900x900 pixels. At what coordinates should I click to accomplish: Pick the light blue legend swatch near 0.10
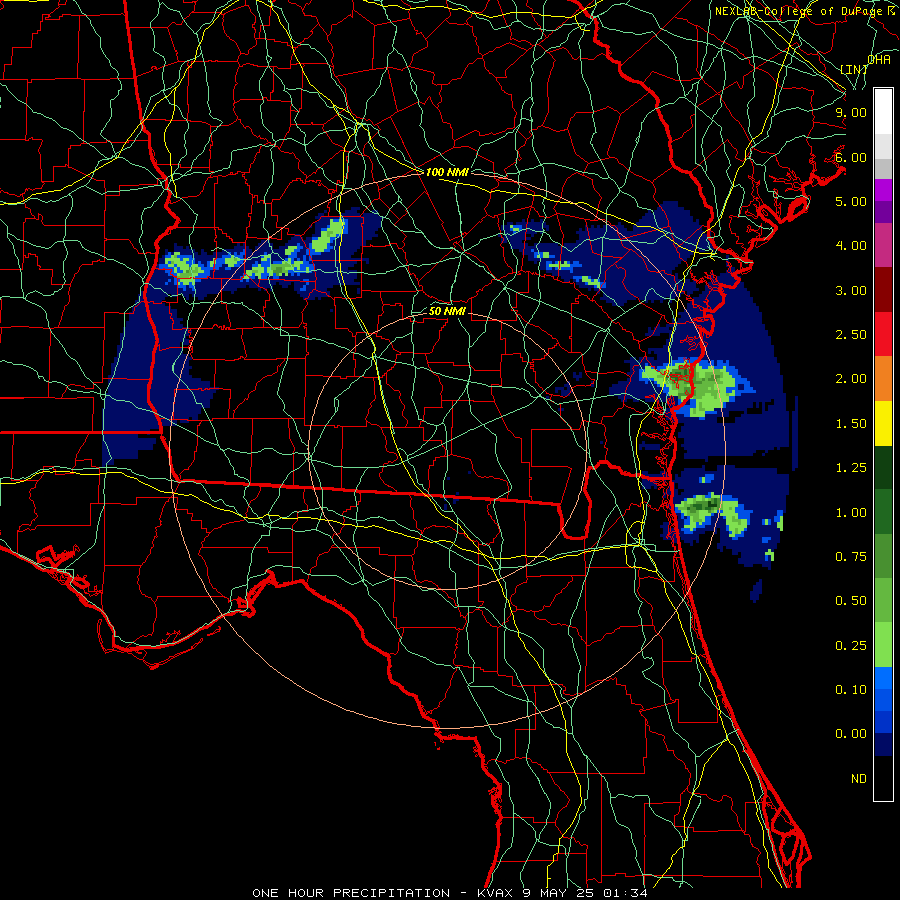pos(883,678)
